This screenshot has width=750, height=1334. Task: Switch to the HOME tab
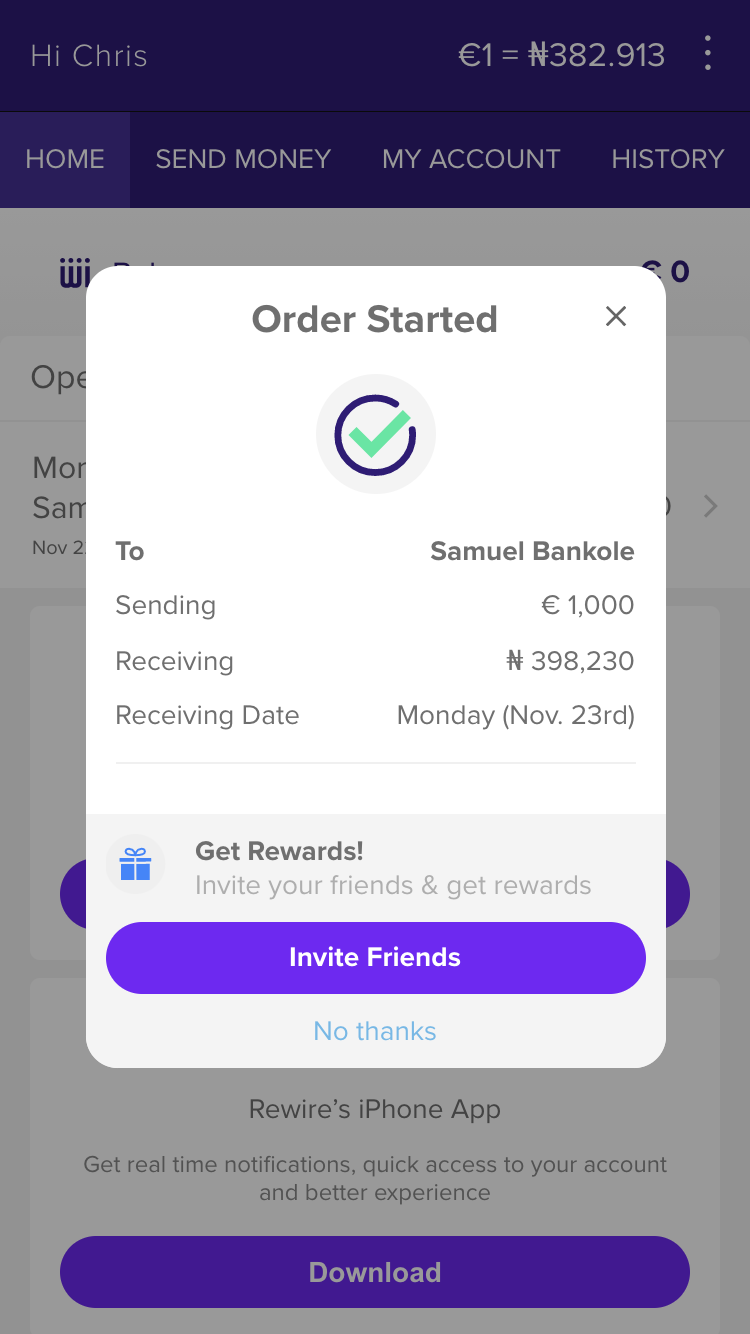(65, 159)
